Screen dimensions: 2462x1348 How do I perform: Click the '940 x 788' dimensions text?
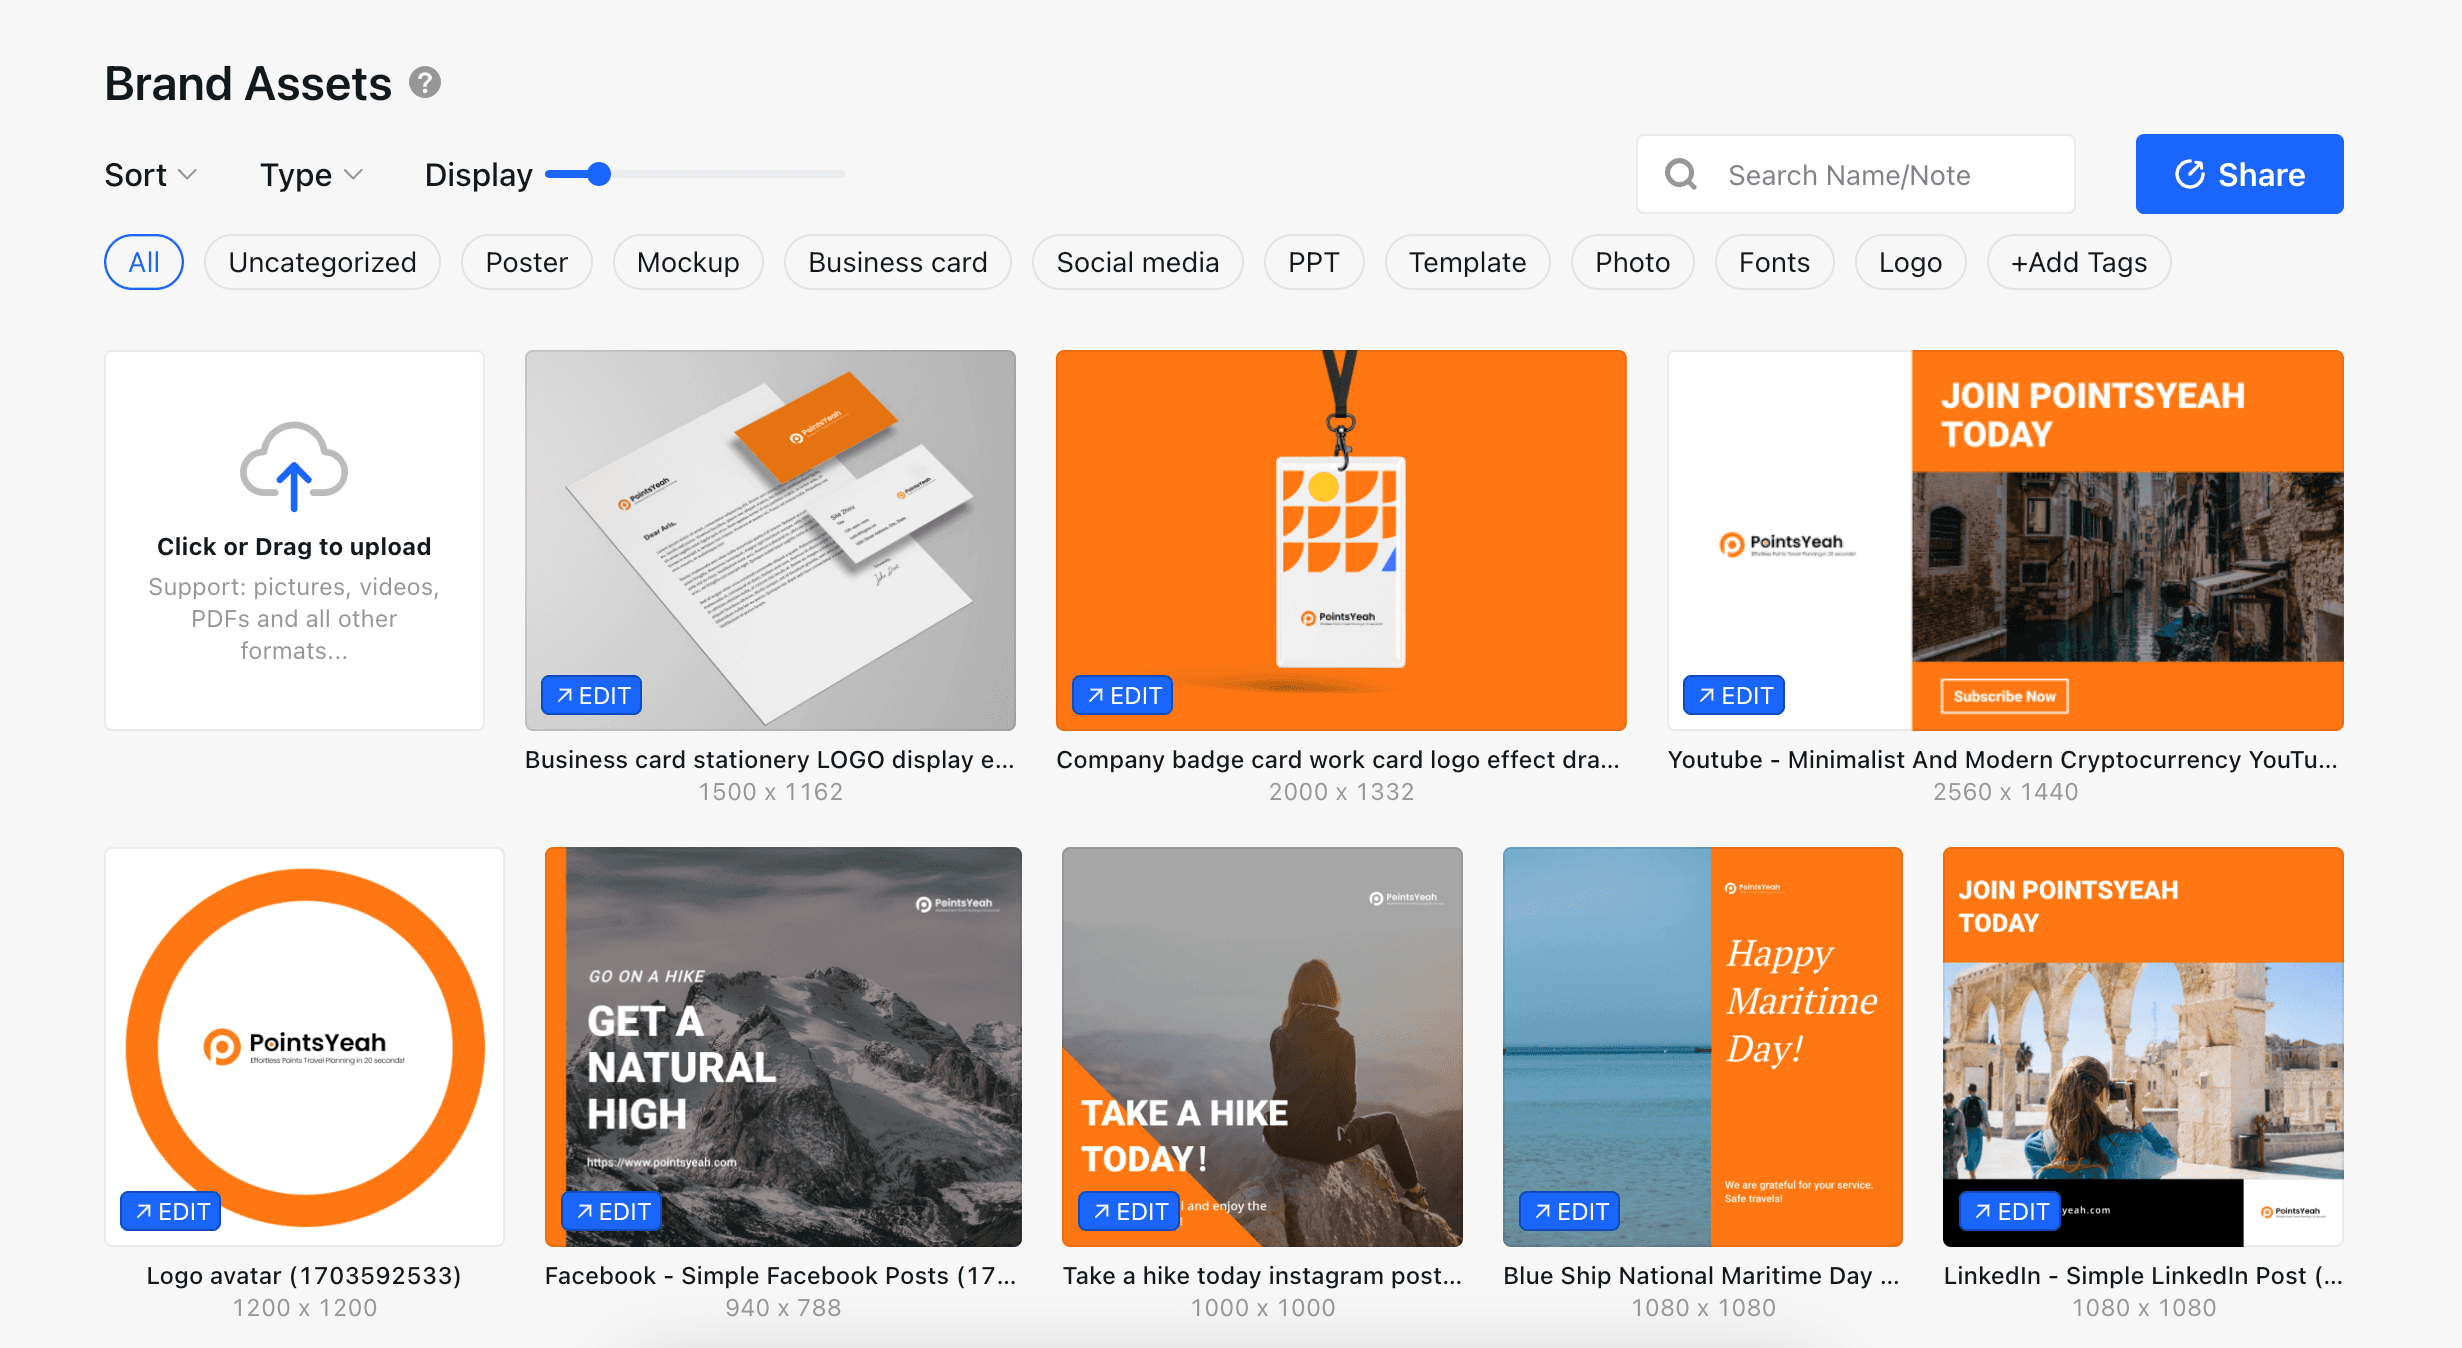(783, 1308)
